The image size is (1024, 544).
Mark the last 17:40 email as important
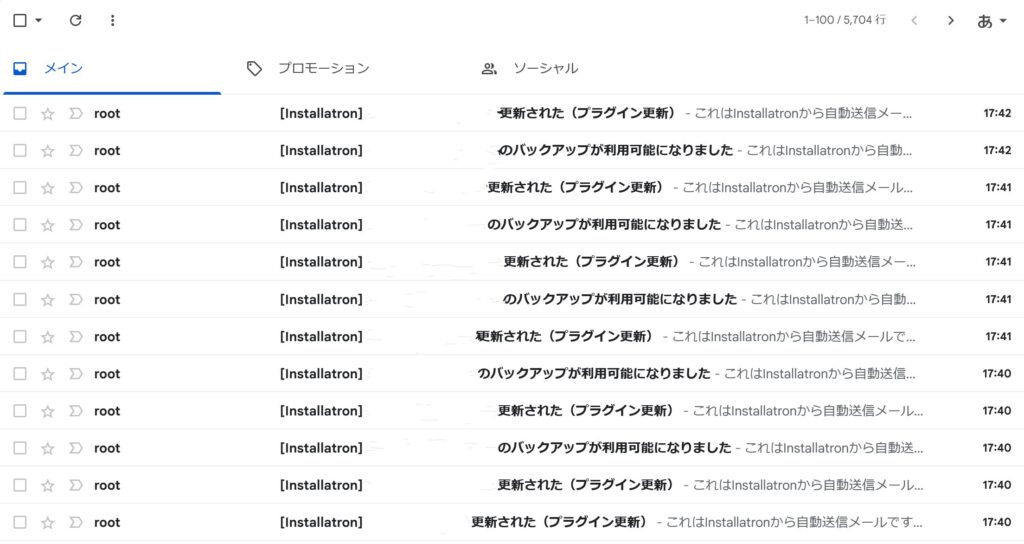tap(75, 522)
